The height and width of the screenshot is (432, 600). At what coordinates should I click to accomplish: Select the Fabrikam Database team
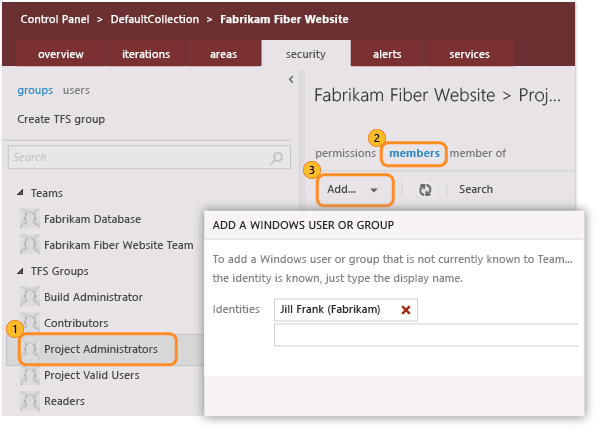[93, 219]
